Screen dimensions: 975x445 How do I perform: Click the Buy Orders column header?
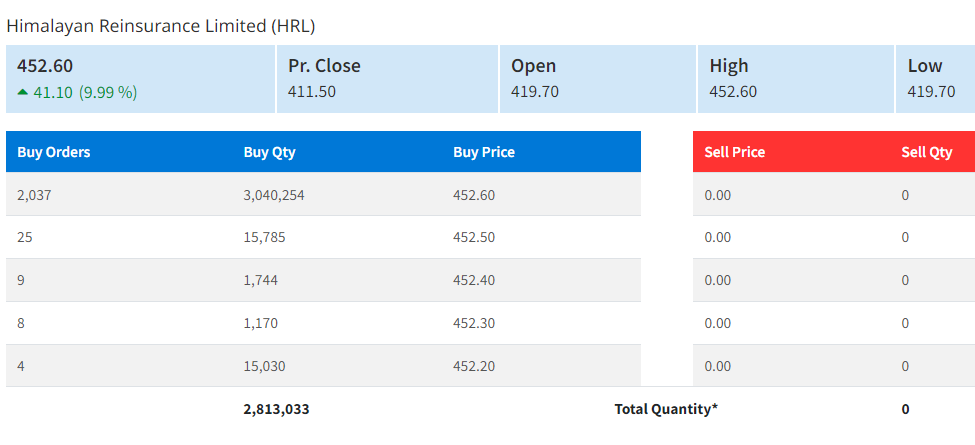point(54,152)
